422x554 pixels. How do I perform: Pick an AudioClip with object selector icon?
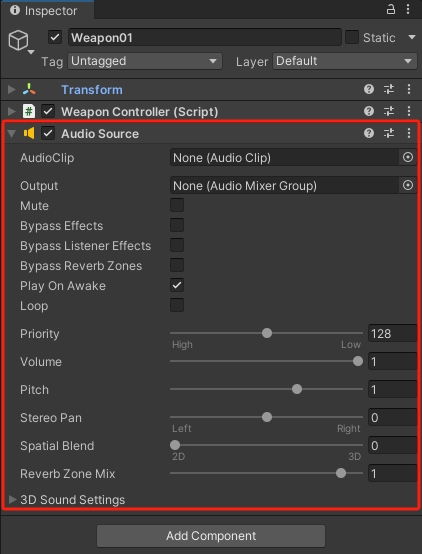(408, 157)
